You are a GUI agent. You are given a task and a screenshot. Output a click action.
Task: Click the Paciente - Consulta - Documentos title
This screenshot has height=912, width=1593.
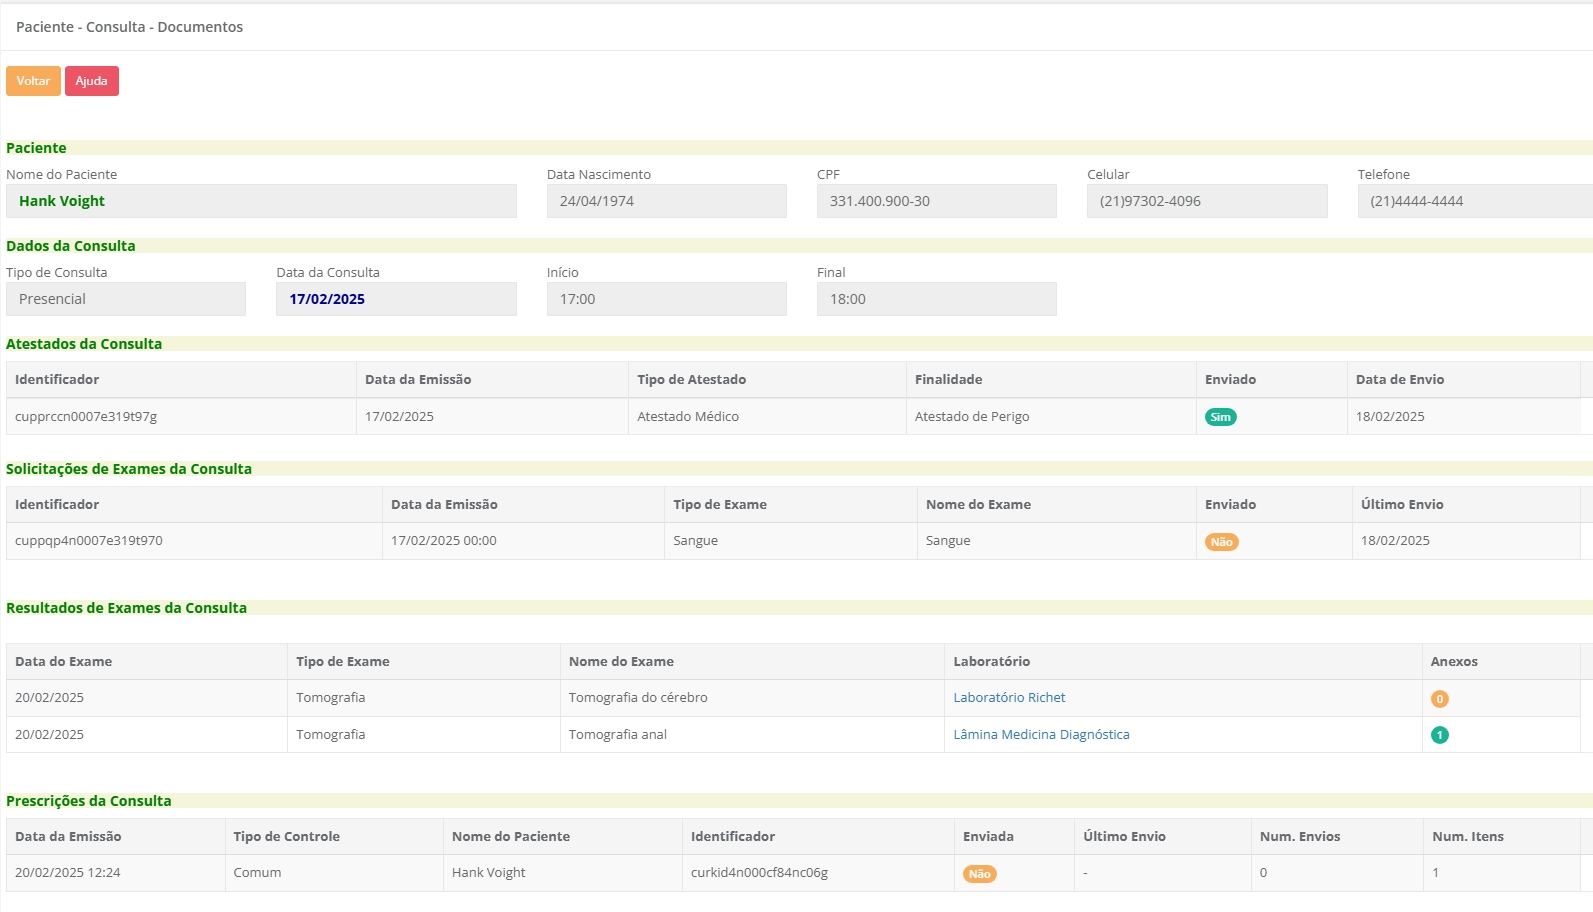129,27
